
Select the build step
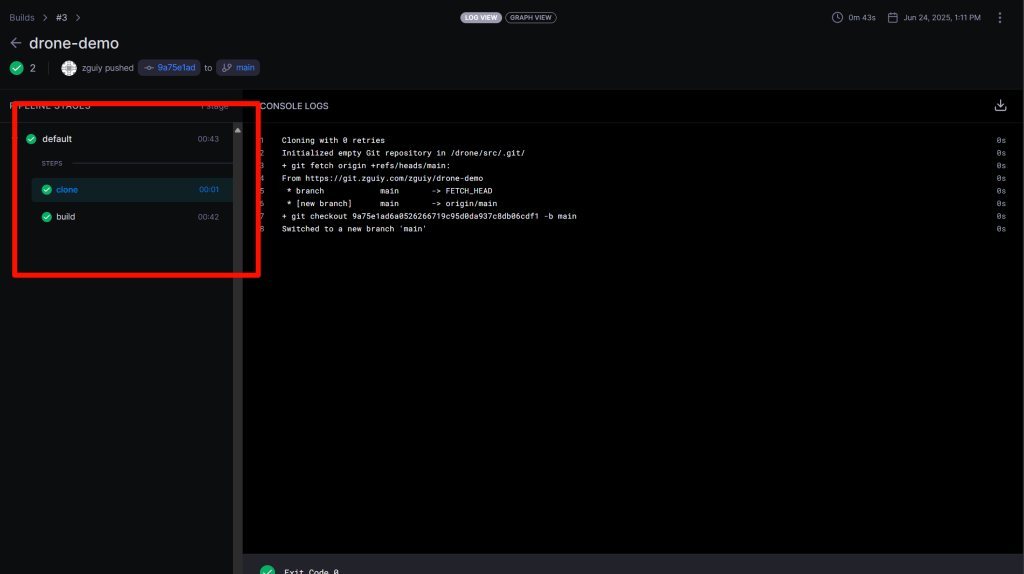65,217
